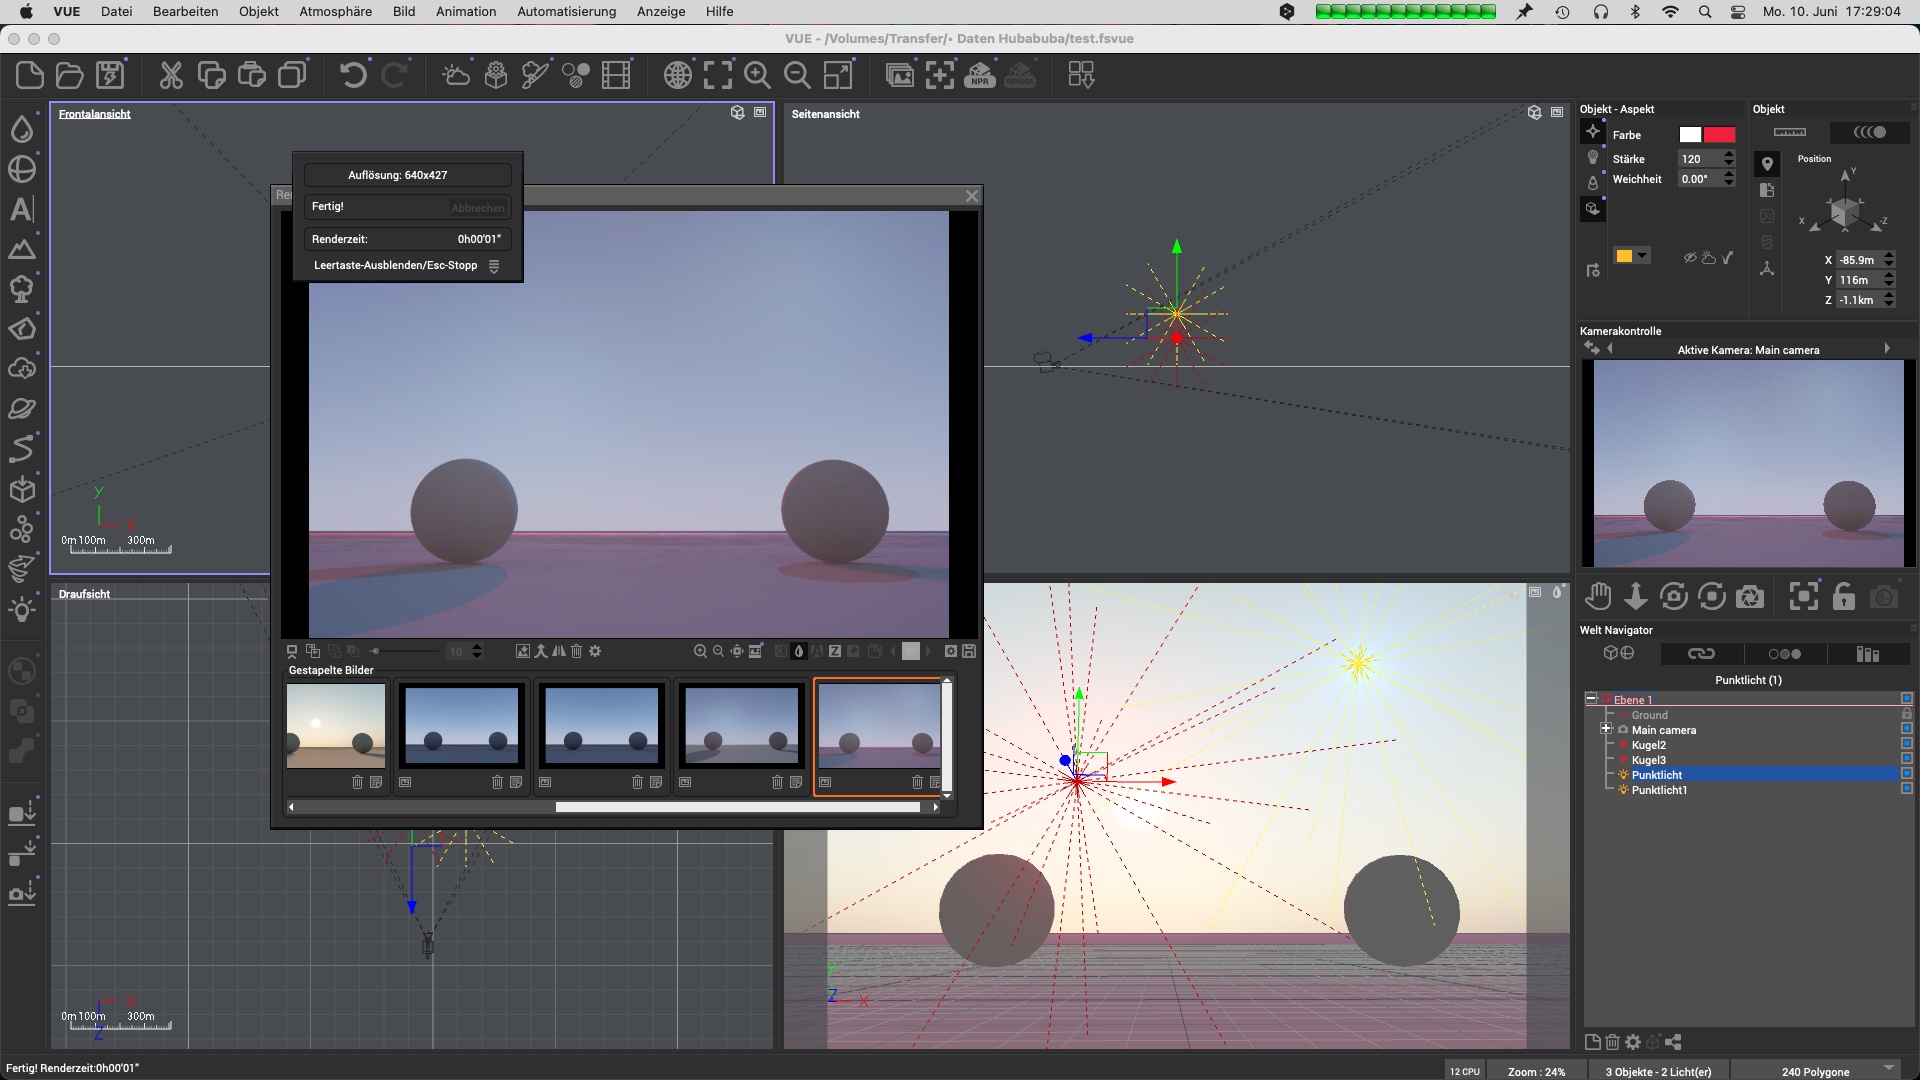
Task: Open the Atmosphäre menu
Action: (x=335, y=11)
